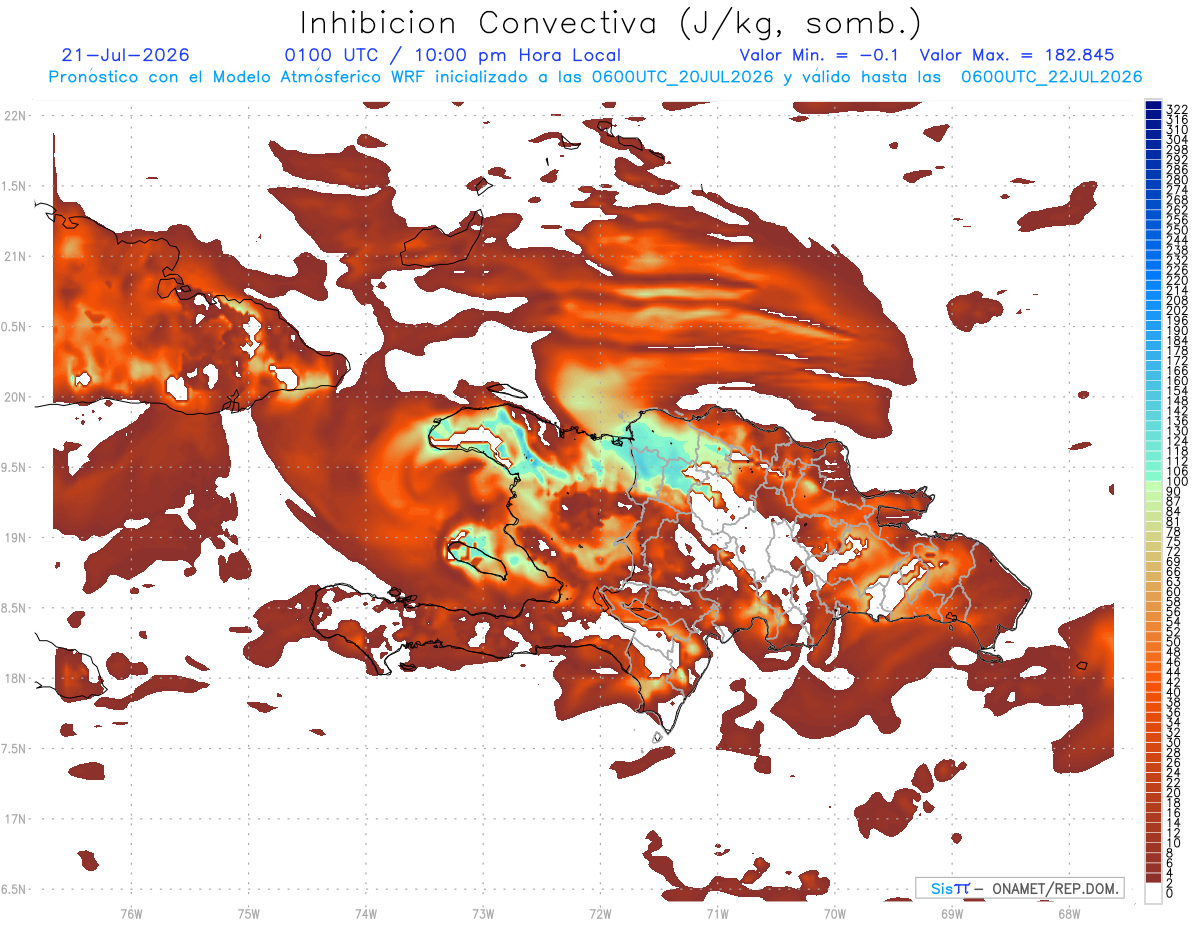Click the "71W" longitude label
The width and height of the screenshot is (1200, 927).
[717, 913]
